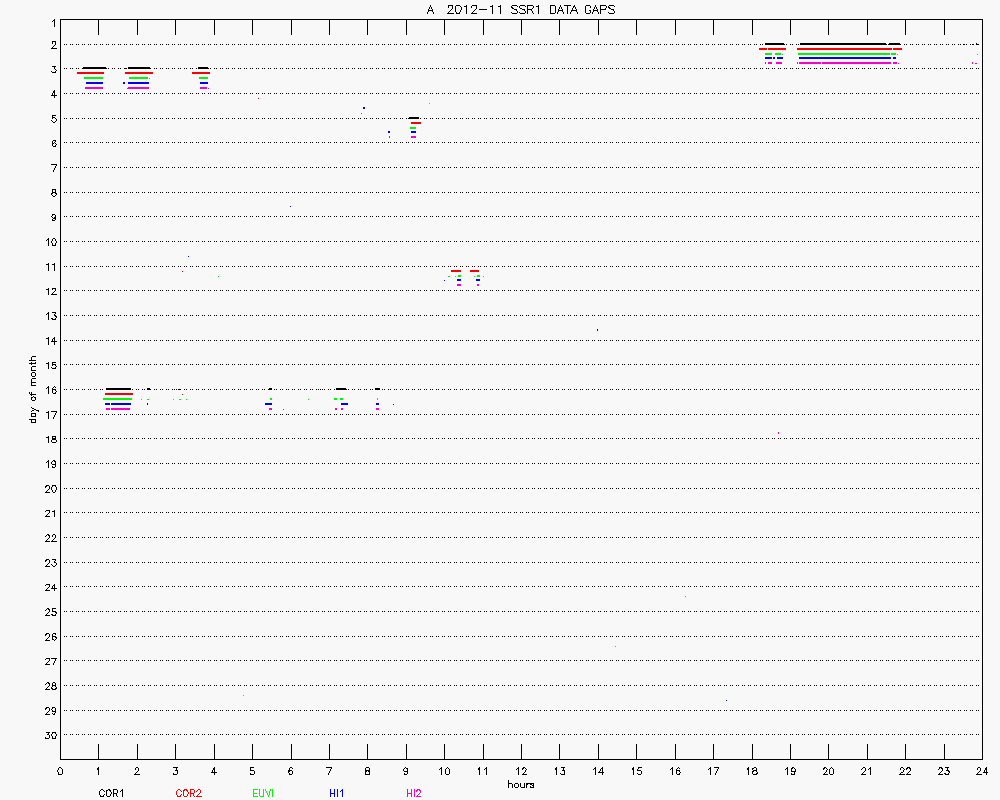The image size is (1000, 800).
Task: Select the magenta HI2 legend label
Action: (413, 793)
